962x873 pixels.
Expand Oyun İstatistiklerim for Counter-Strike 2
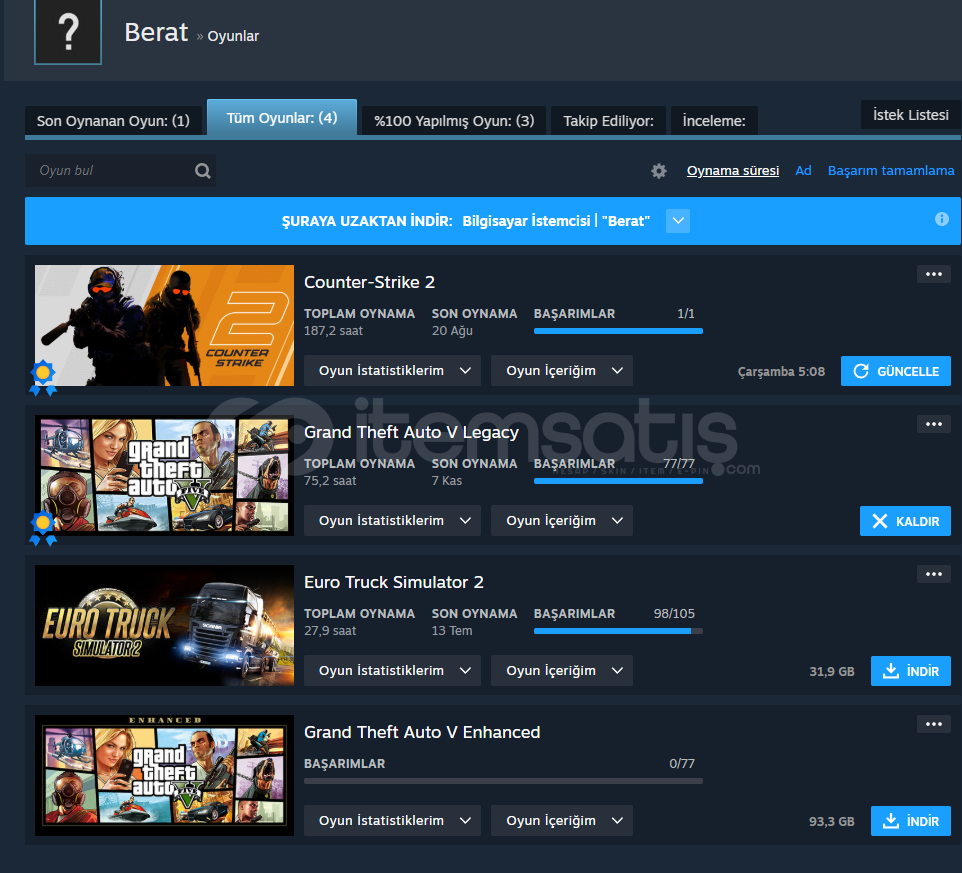coord(392,371)
